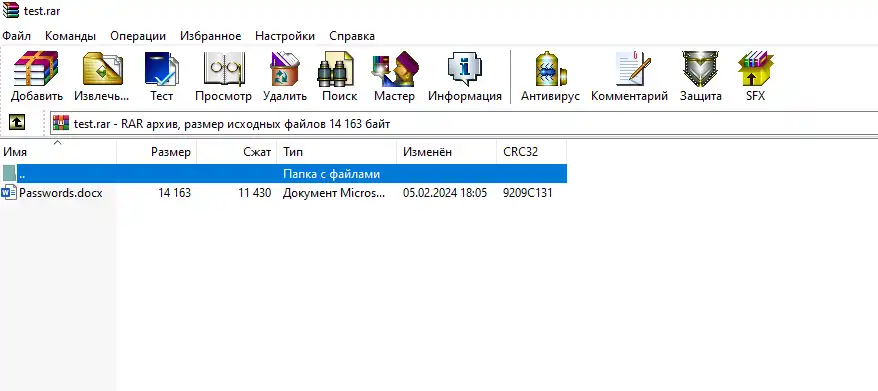Open the Команды menu
Viewport: 878px width, 391px height.
[x=71, y=36]
